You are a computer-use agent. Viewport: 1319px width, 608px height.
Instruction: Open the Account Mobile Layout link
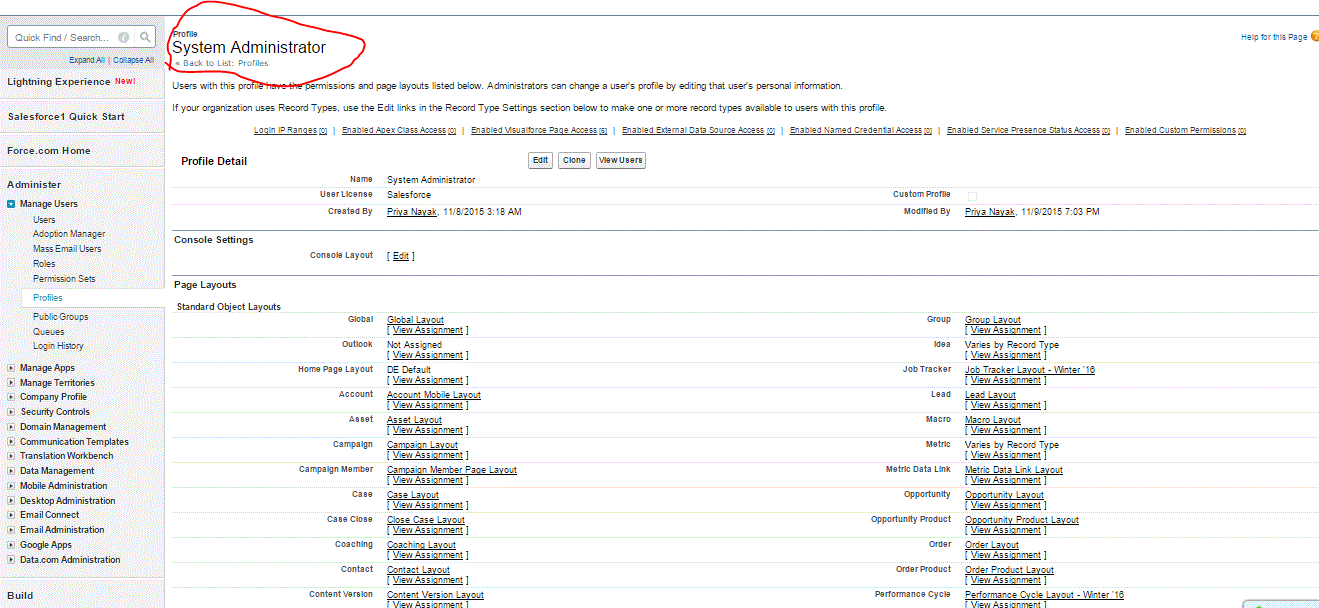pyautogui.click(x=434, y=395)
